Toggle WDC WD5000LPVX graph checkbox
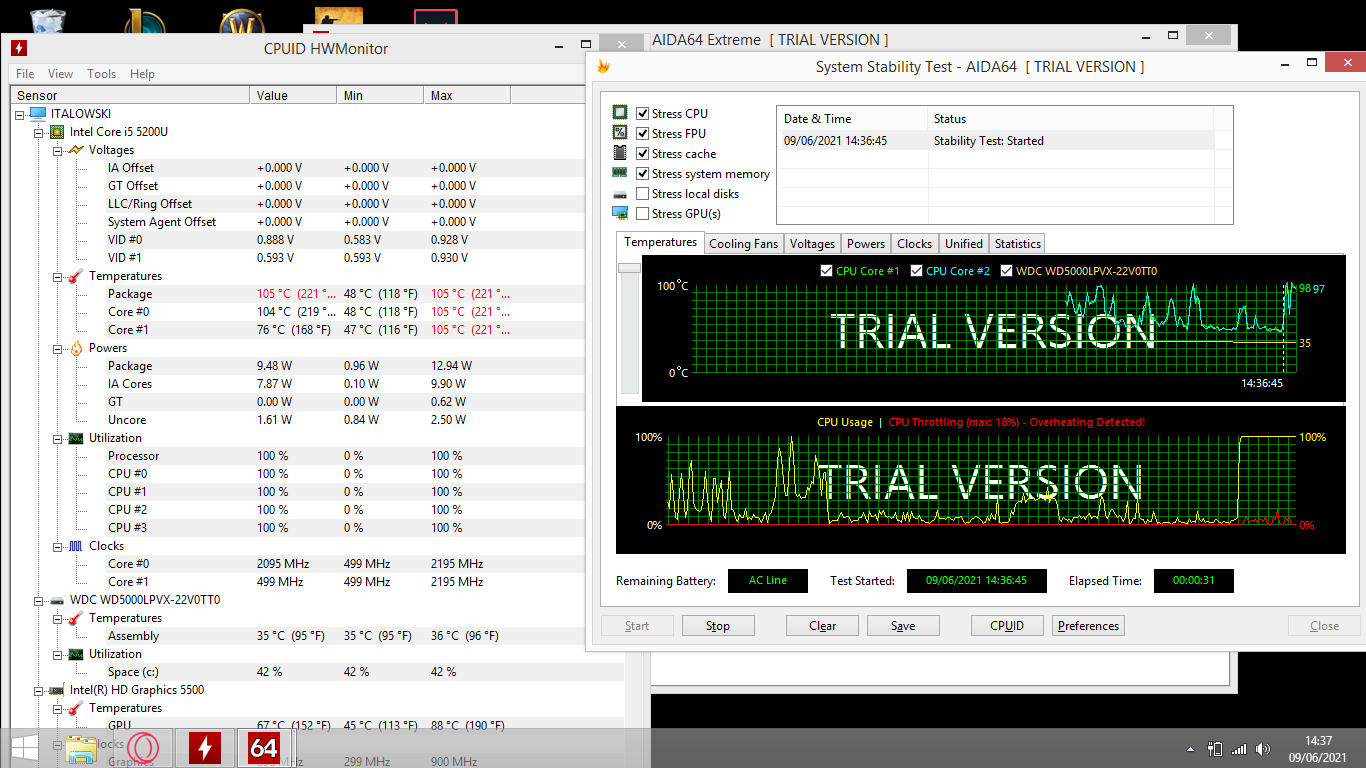The height and width of the screenshot is (768, 1366). (x=1006, y=271)
